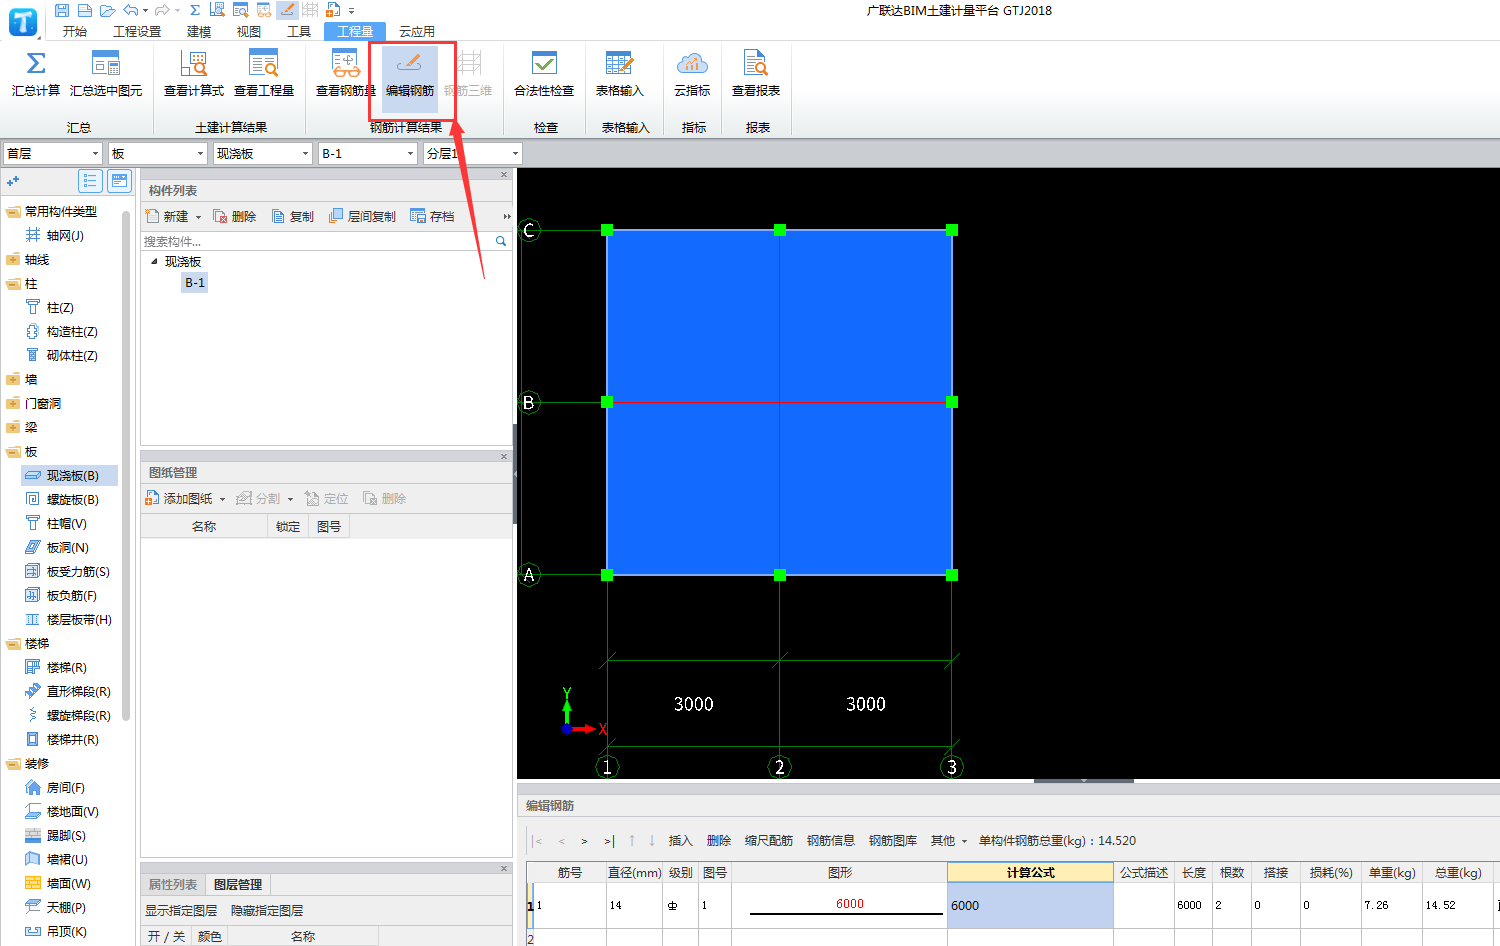The height and width of the screenshot is (946, 1500).
Task: Switch to the 工程设置 ribbon tab
Action: (x=137, y=32)
